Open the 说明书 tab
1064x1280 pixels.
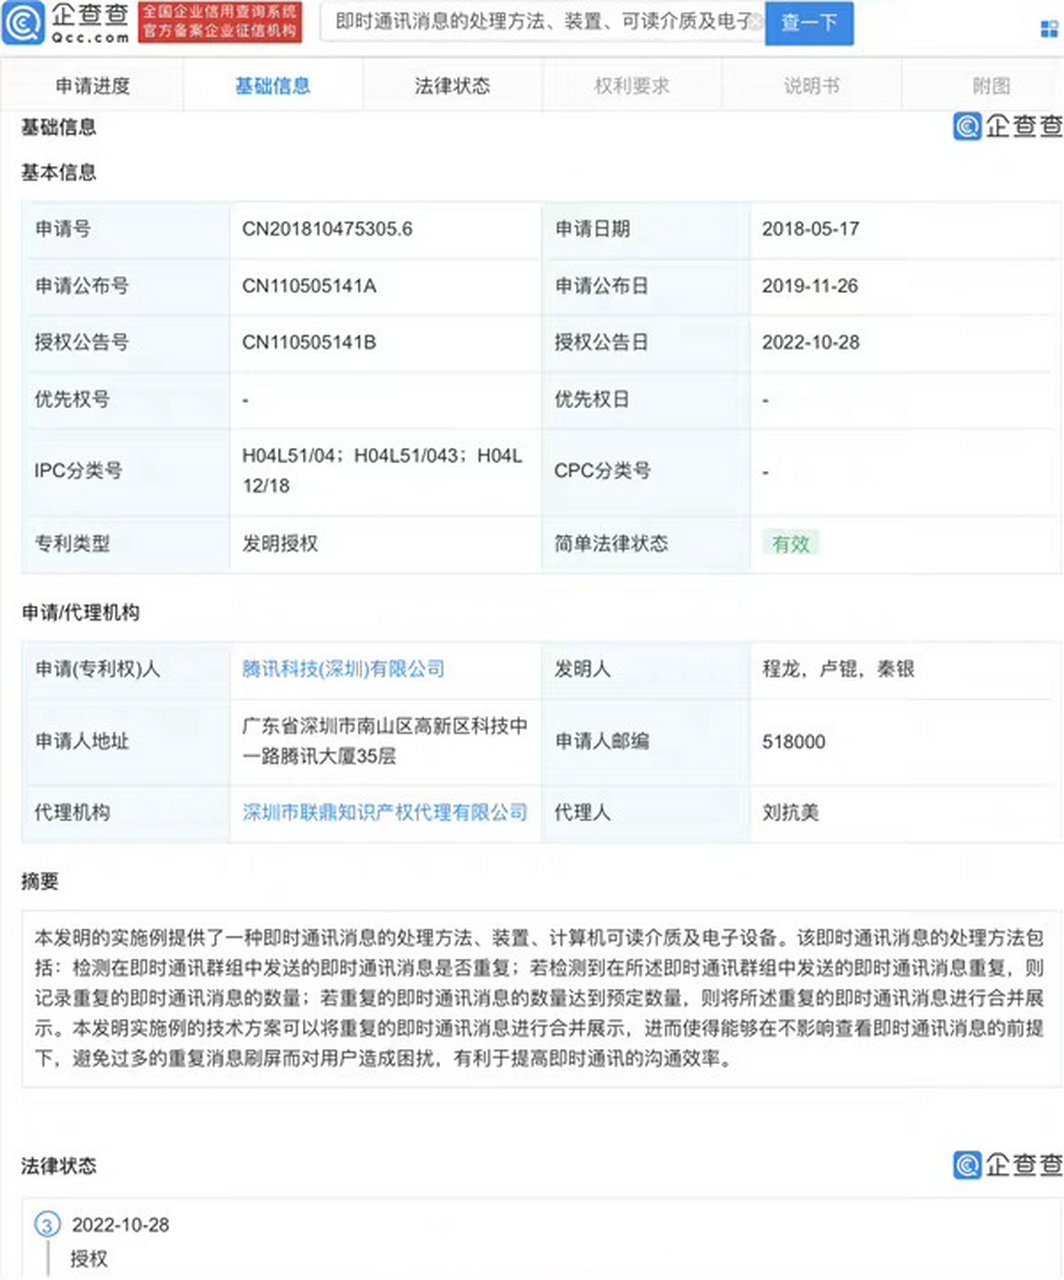click(811, 86)
